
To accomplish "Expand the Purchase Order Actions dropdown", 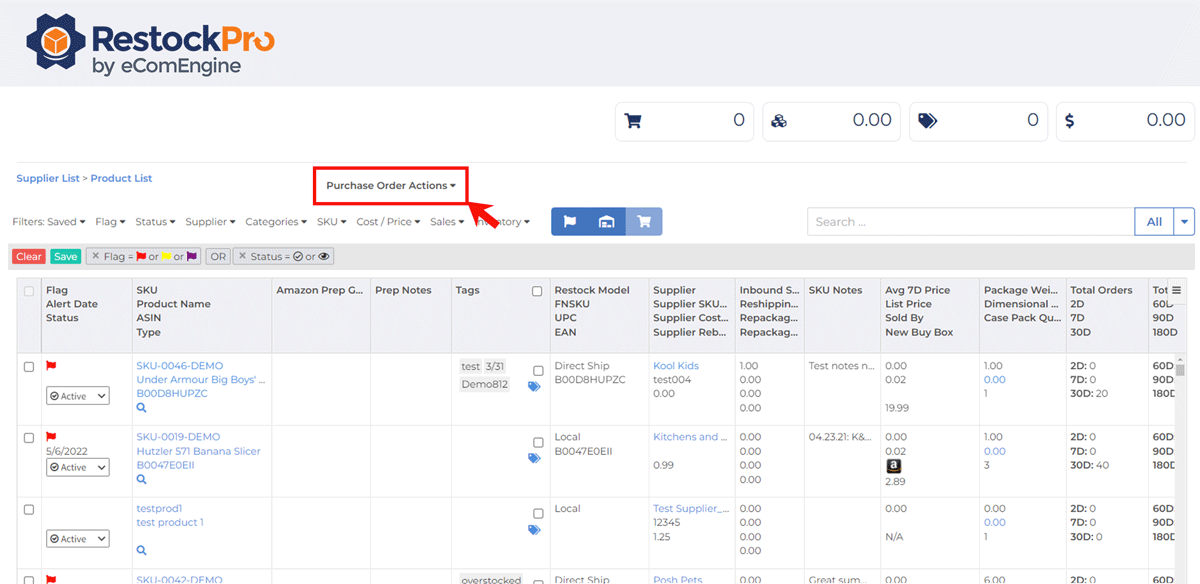I will [391, 186].
